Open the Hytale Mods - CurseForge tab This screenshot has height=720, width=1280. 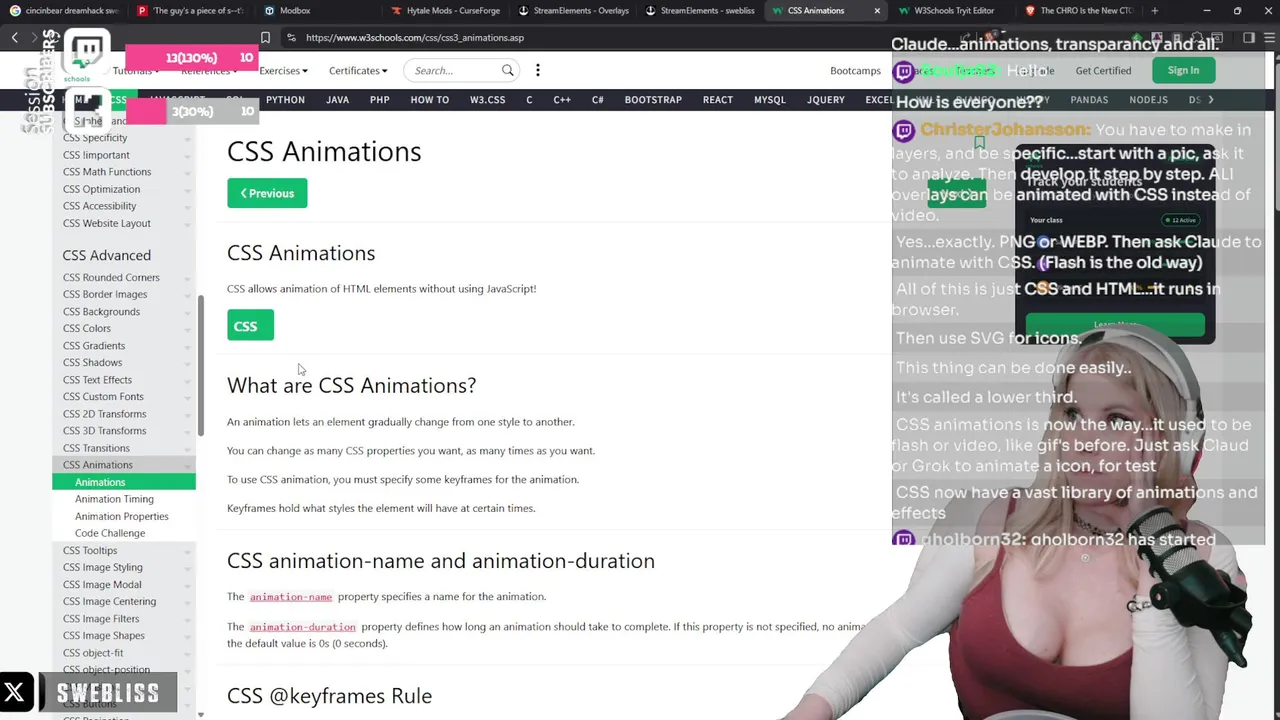445,10
